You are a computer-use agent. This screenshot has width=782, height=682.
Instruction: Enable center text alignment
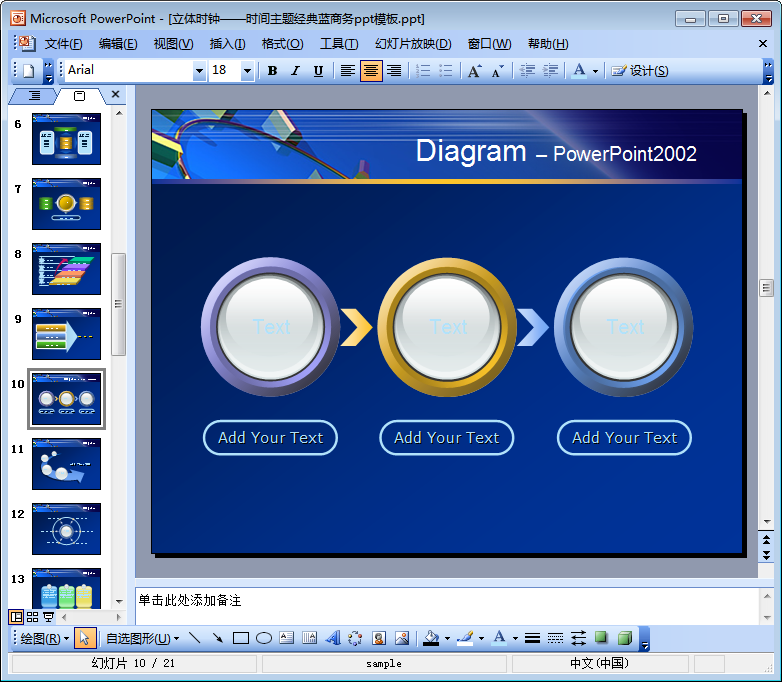pyautogui.click(x=371, y=70)
